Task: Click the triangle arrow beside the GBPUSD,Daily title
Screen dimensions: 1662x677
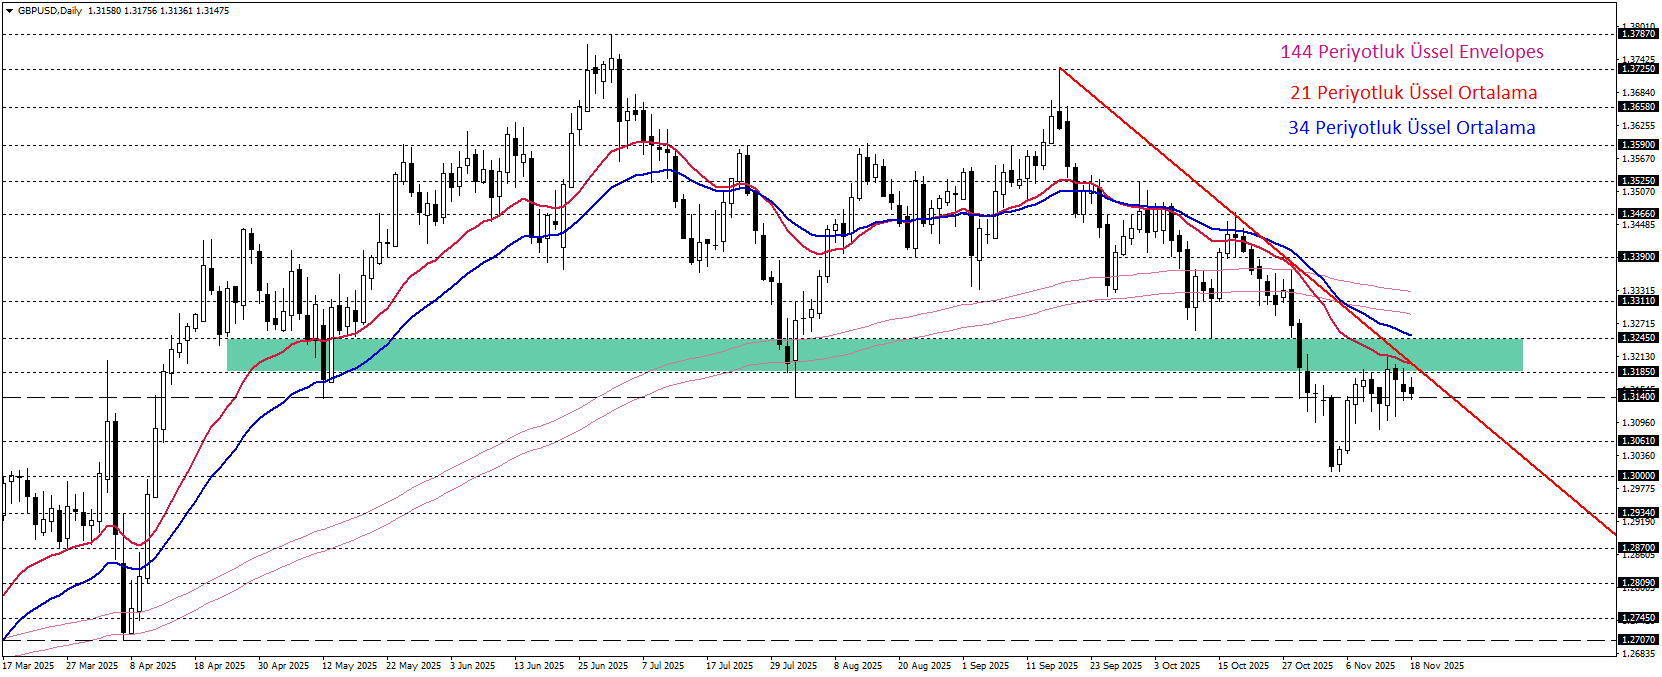Action: point(9,11)
